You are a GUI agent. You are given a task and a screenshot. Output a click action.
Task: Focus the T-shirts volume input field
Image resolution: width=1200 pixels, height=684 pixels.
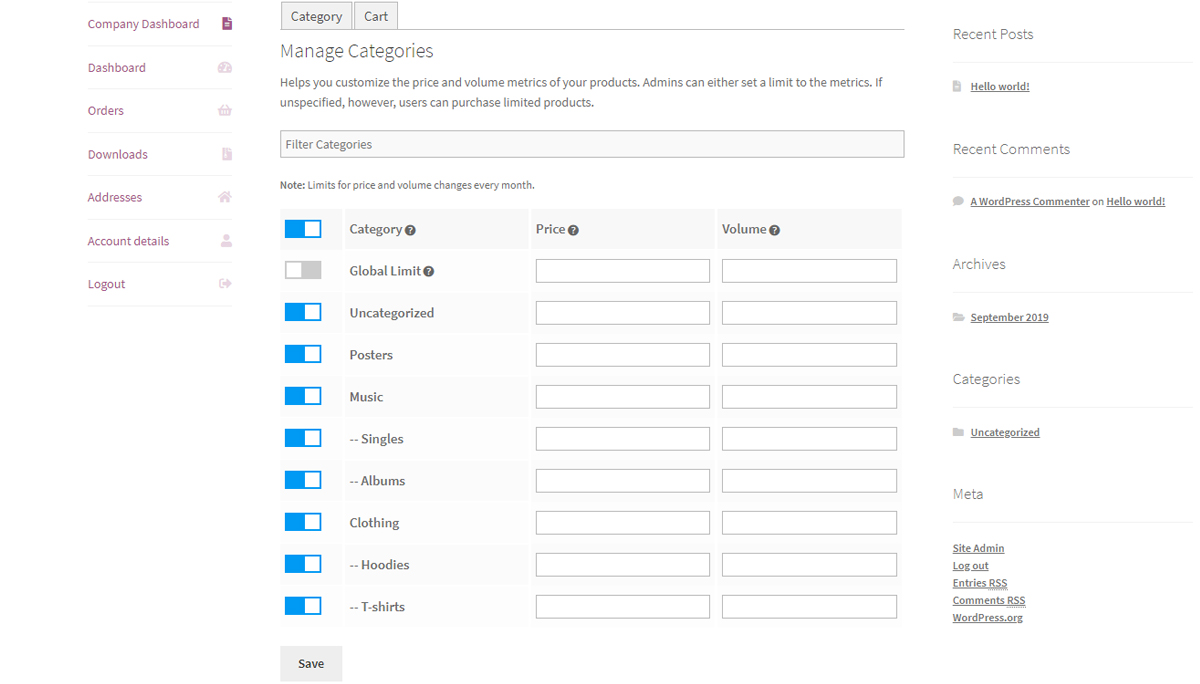pos(809,607)
